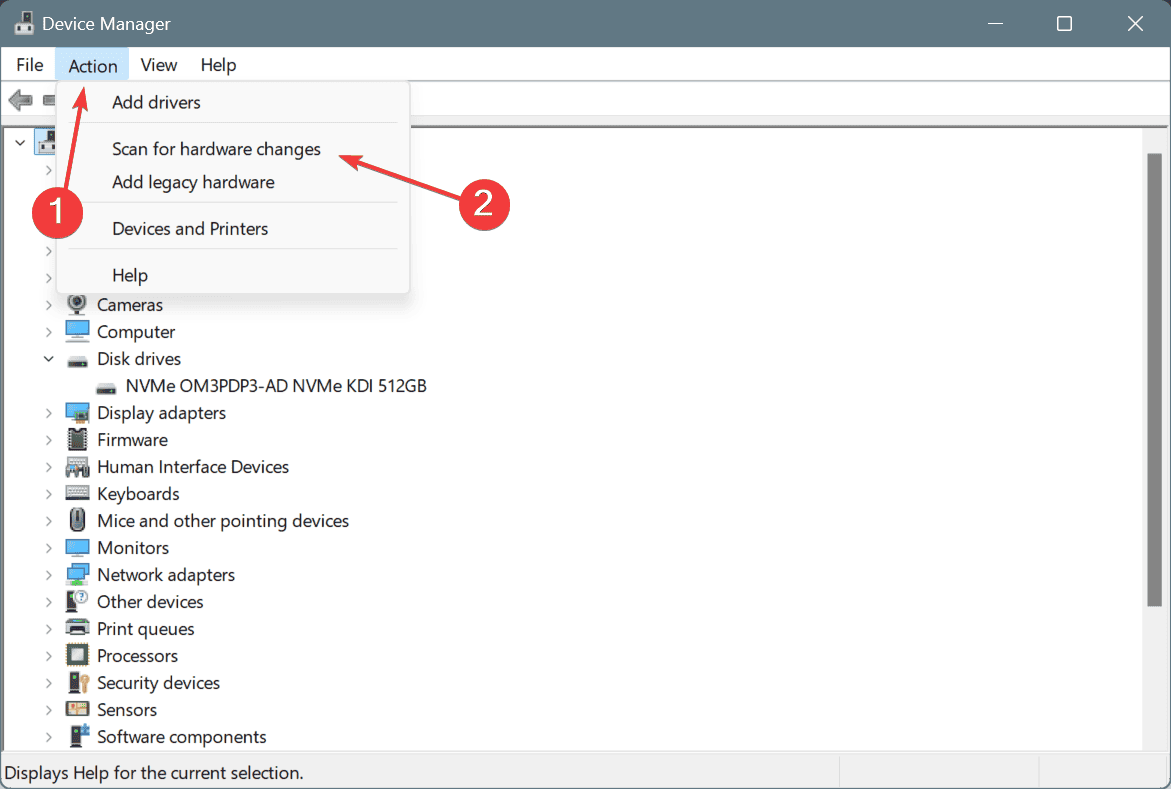Click the Network adapters icon
This screenshot has height=789, width=1171.
[x=77, y=575]
